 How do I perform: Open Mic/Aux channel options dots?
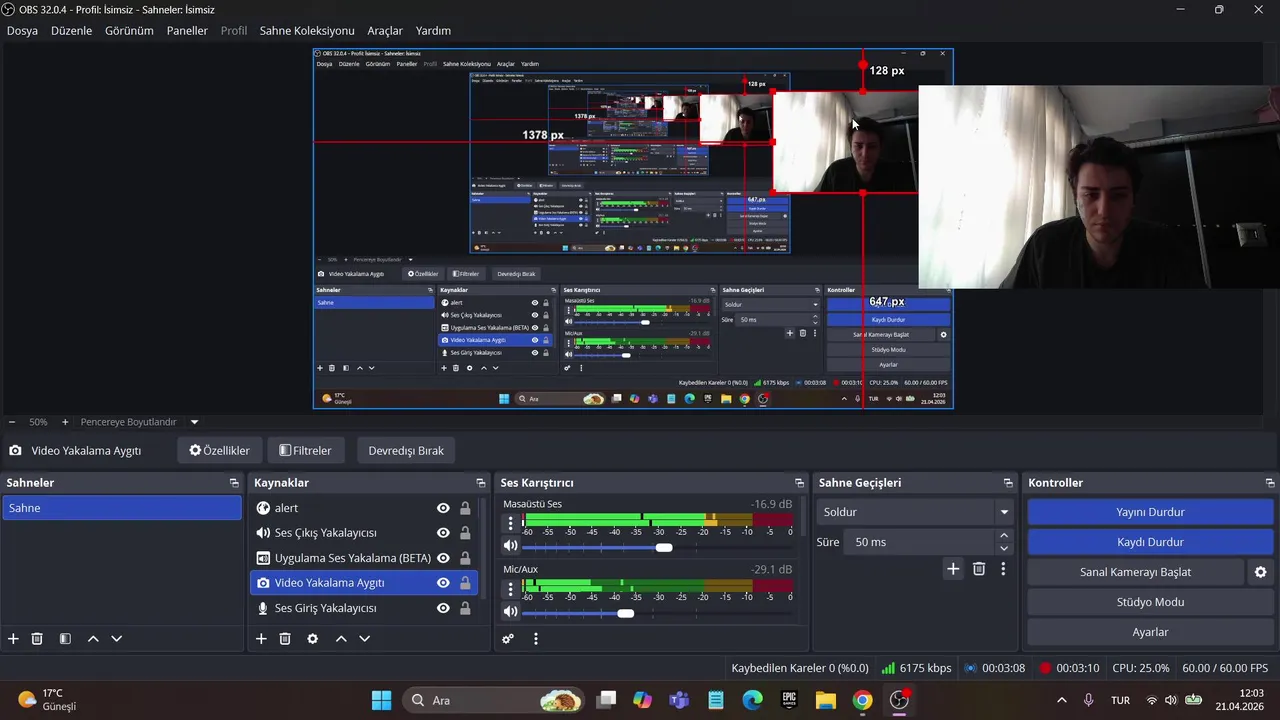click(x=511, y=588)
